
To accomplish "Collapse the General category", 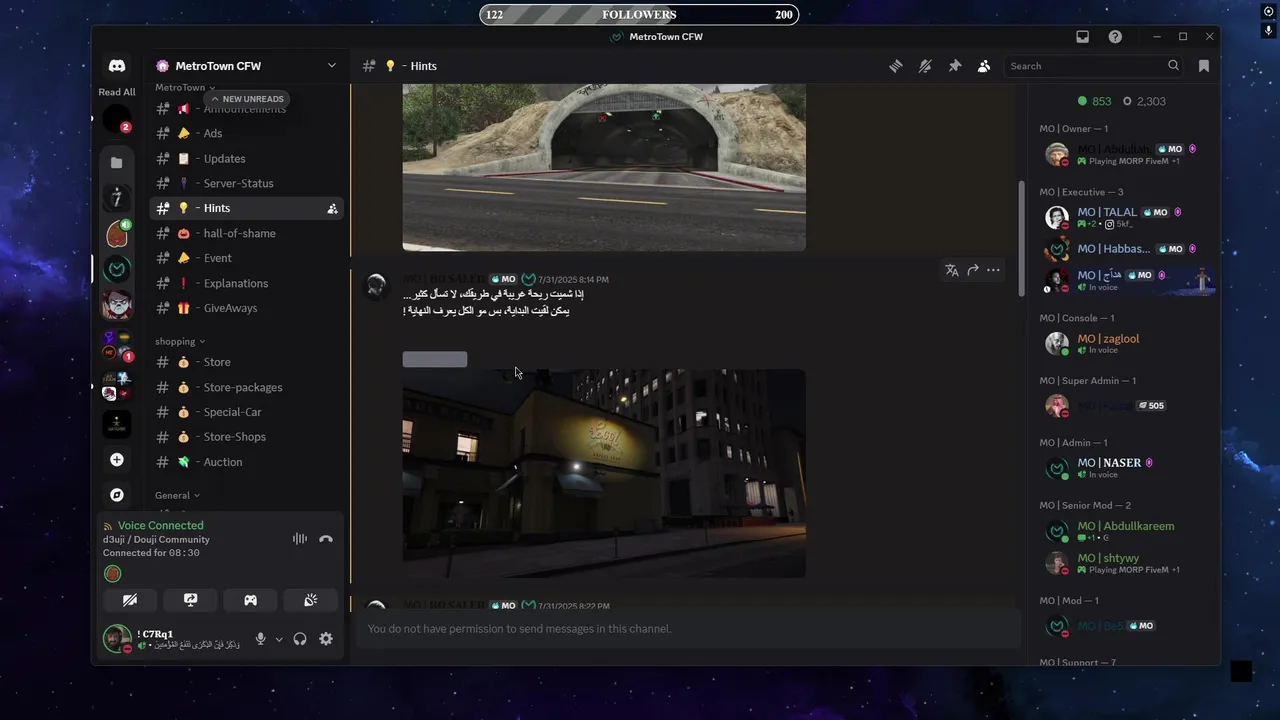I will 177,496.
